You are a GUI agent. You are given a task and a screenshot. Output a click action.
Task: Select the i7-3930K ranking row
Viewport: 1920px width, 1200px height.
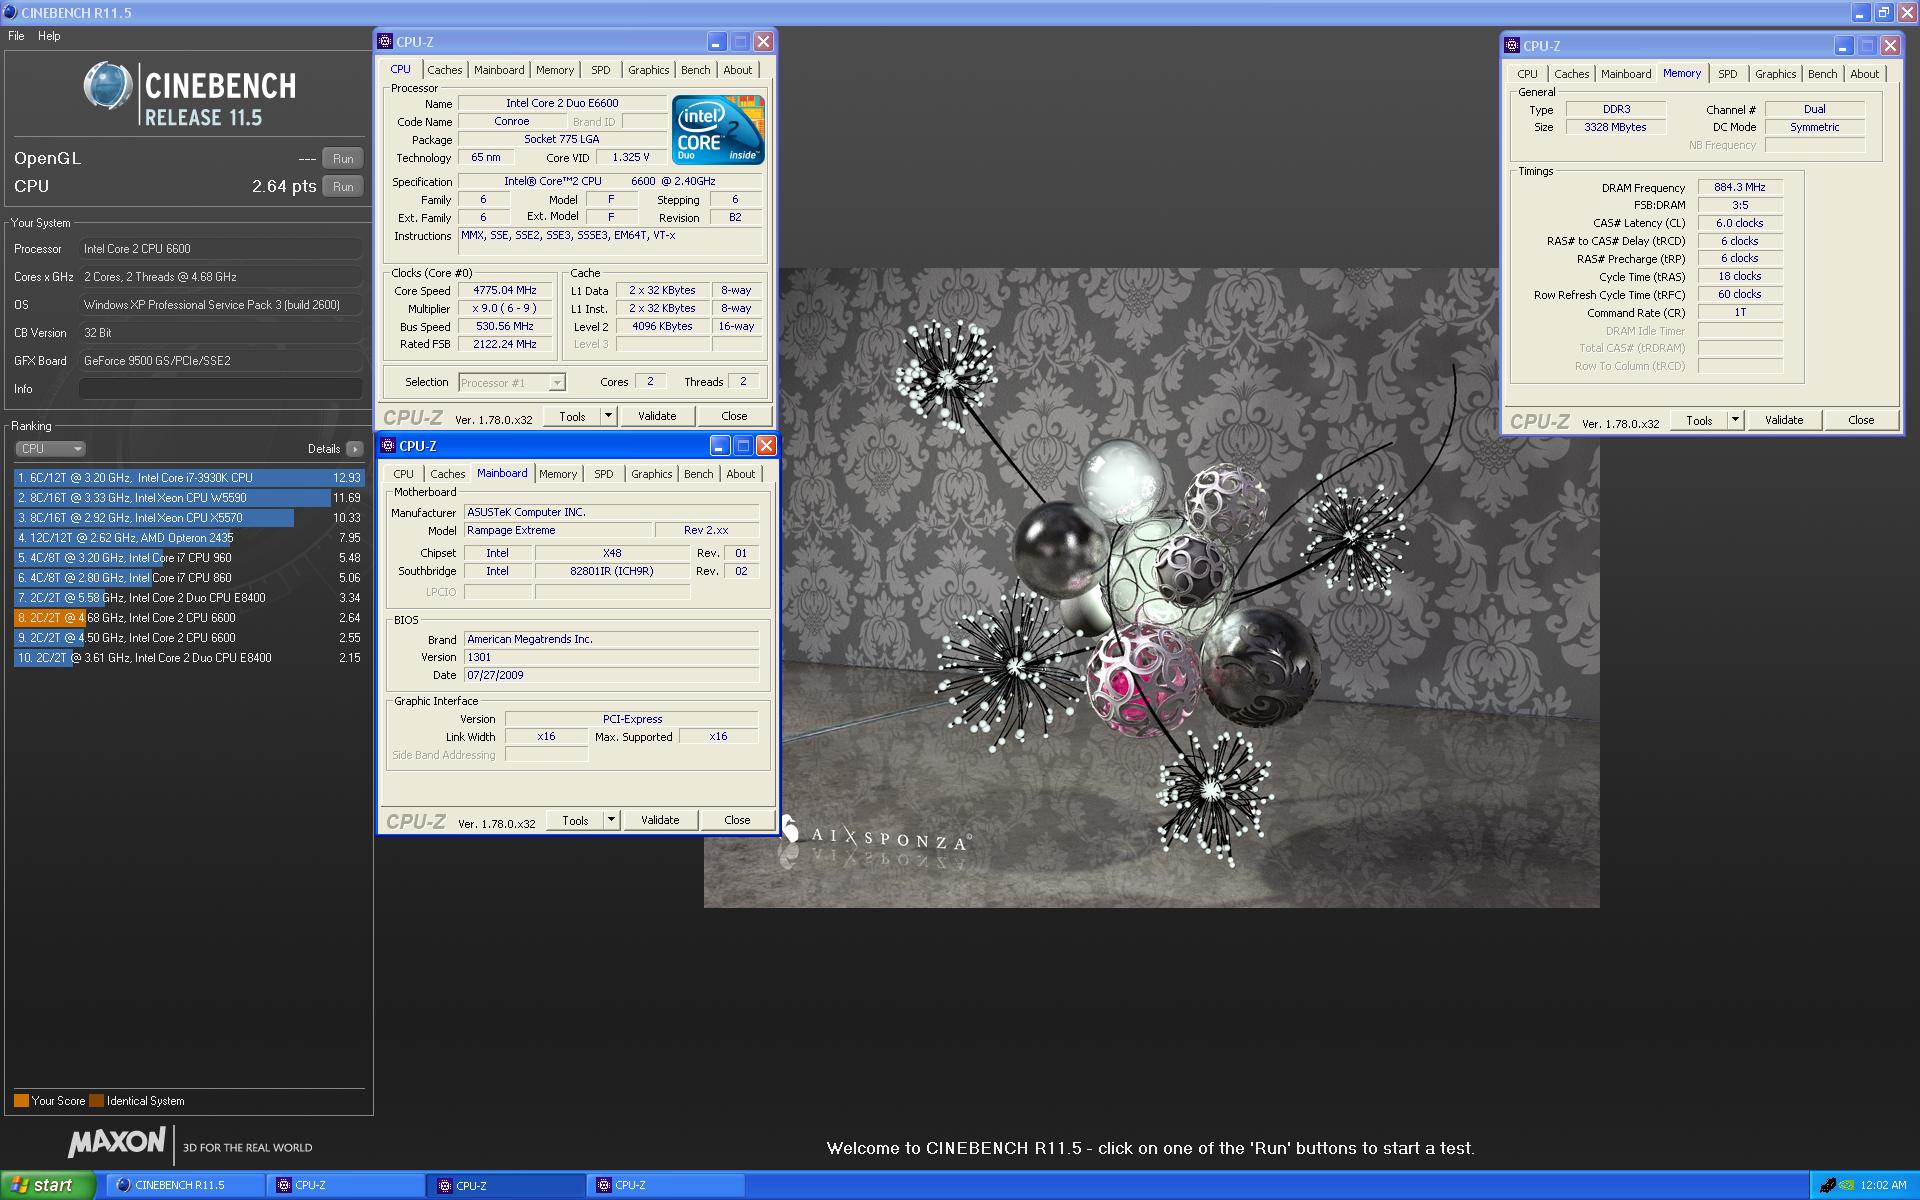(188, 478)
